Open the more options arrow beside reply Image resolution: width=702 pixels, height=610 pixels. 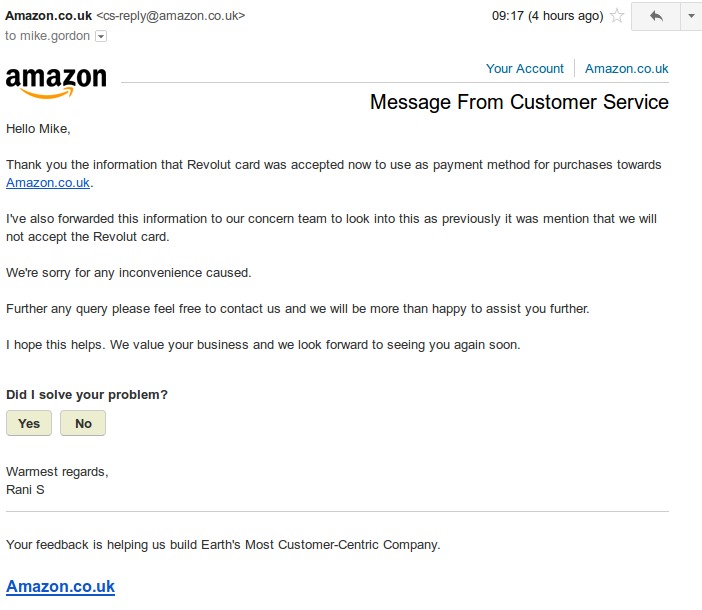tap(691, 16)
